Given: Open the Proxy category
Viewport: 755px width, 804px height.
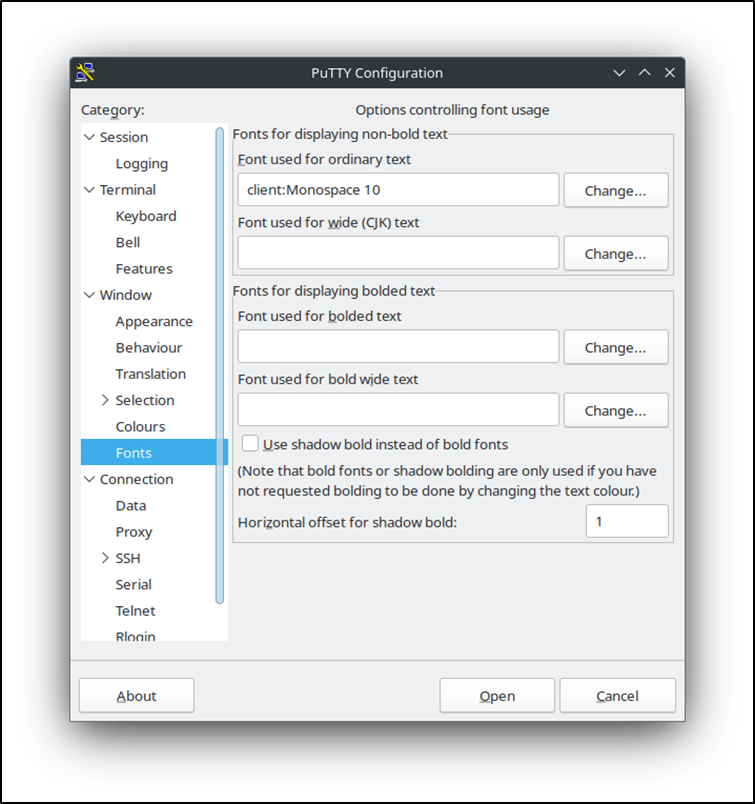Looking at the screenshot, I should (134, 532).
